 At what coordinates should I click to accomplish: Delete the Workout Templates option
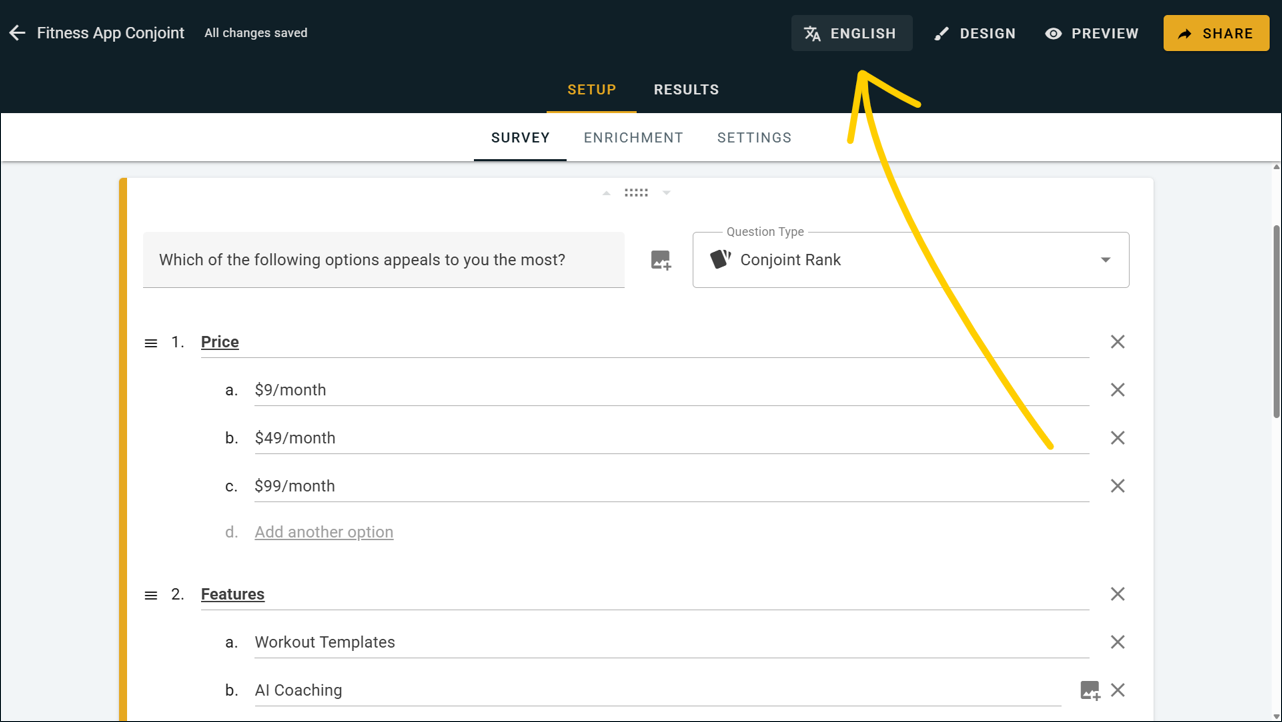point(1117,642)
